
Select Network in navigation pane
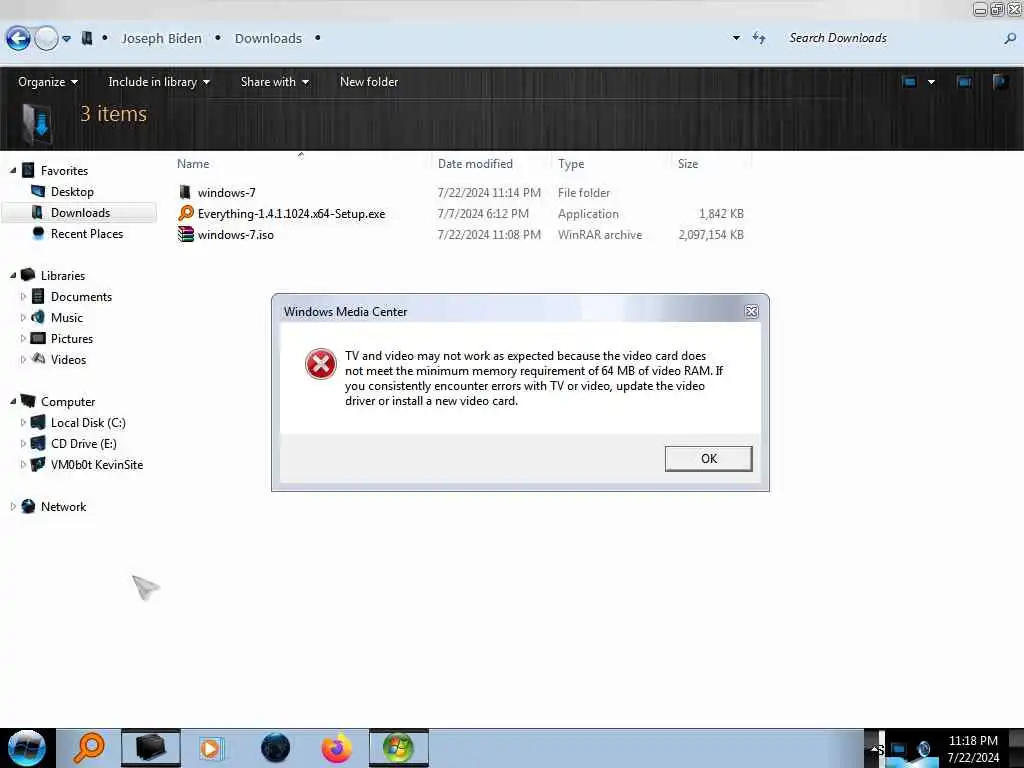click(63, 506)
